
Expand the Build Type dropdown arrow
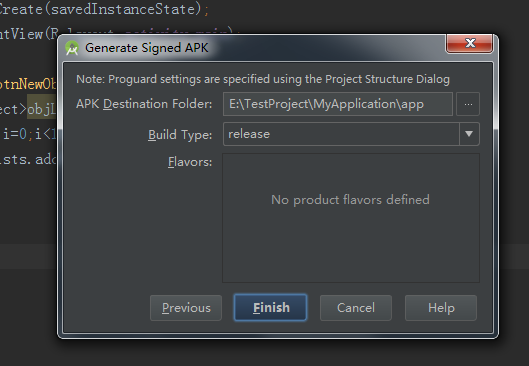(x=469, y=134)
